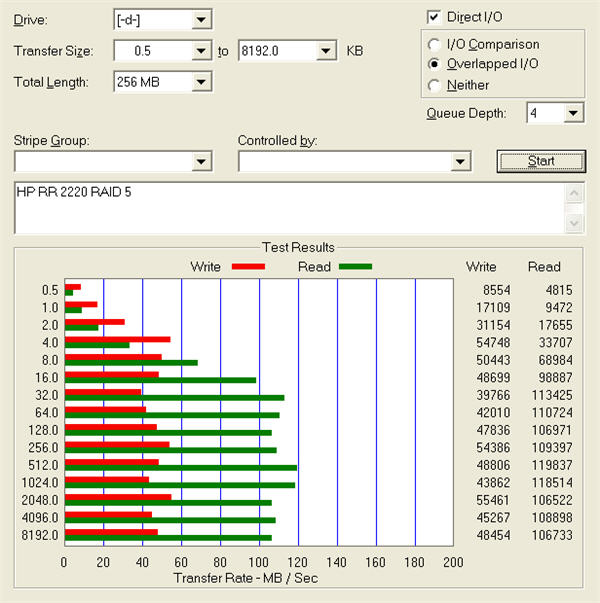Expand the Controlled by dropdown
Viewport: 600px width, 603px height.
tap(460, 162)
